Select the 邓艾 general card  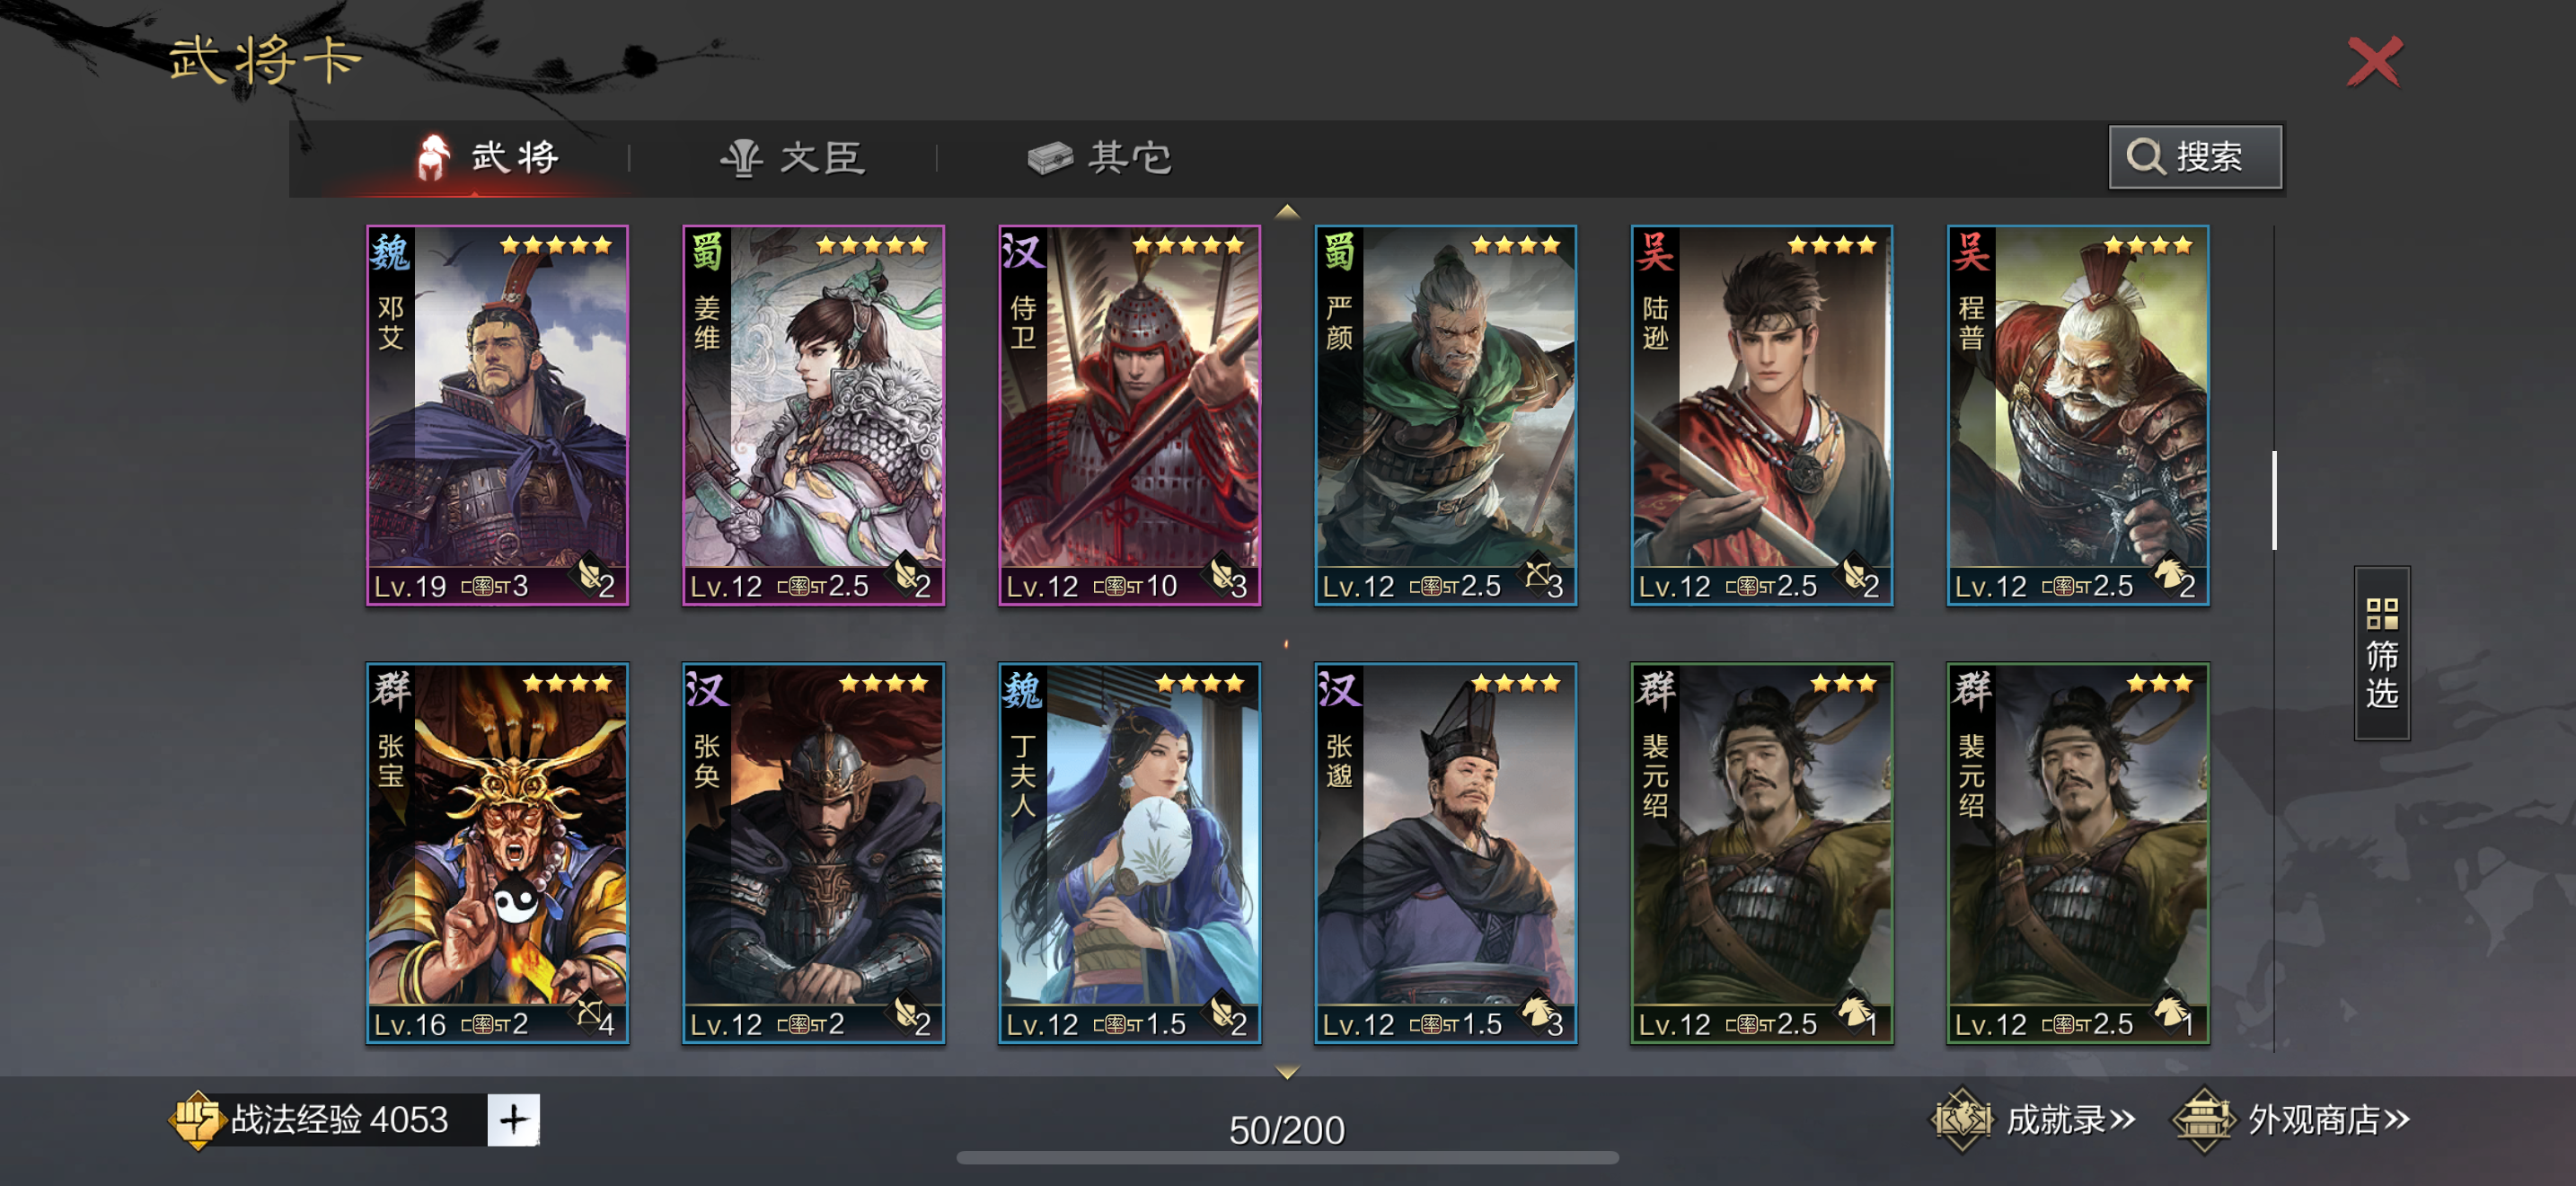pyautogui.click(x=497, y=415)
